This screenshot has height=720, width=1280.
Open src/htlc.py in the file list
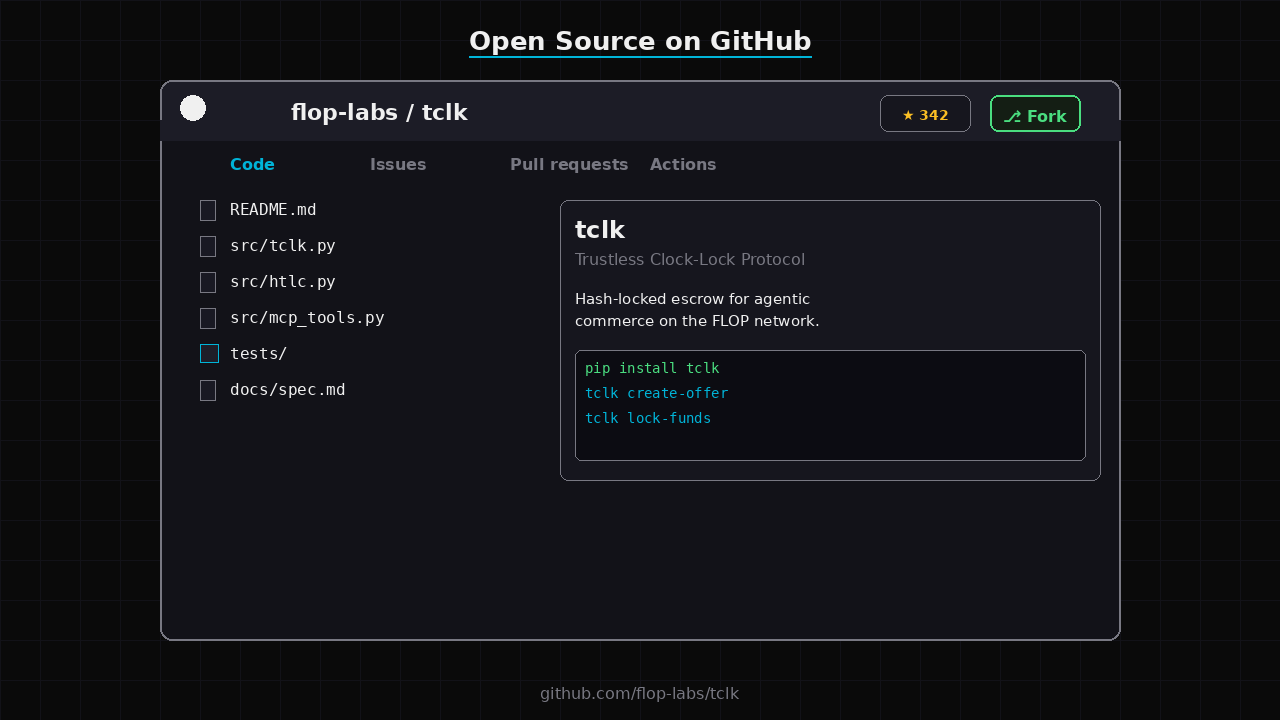(283, 282)
